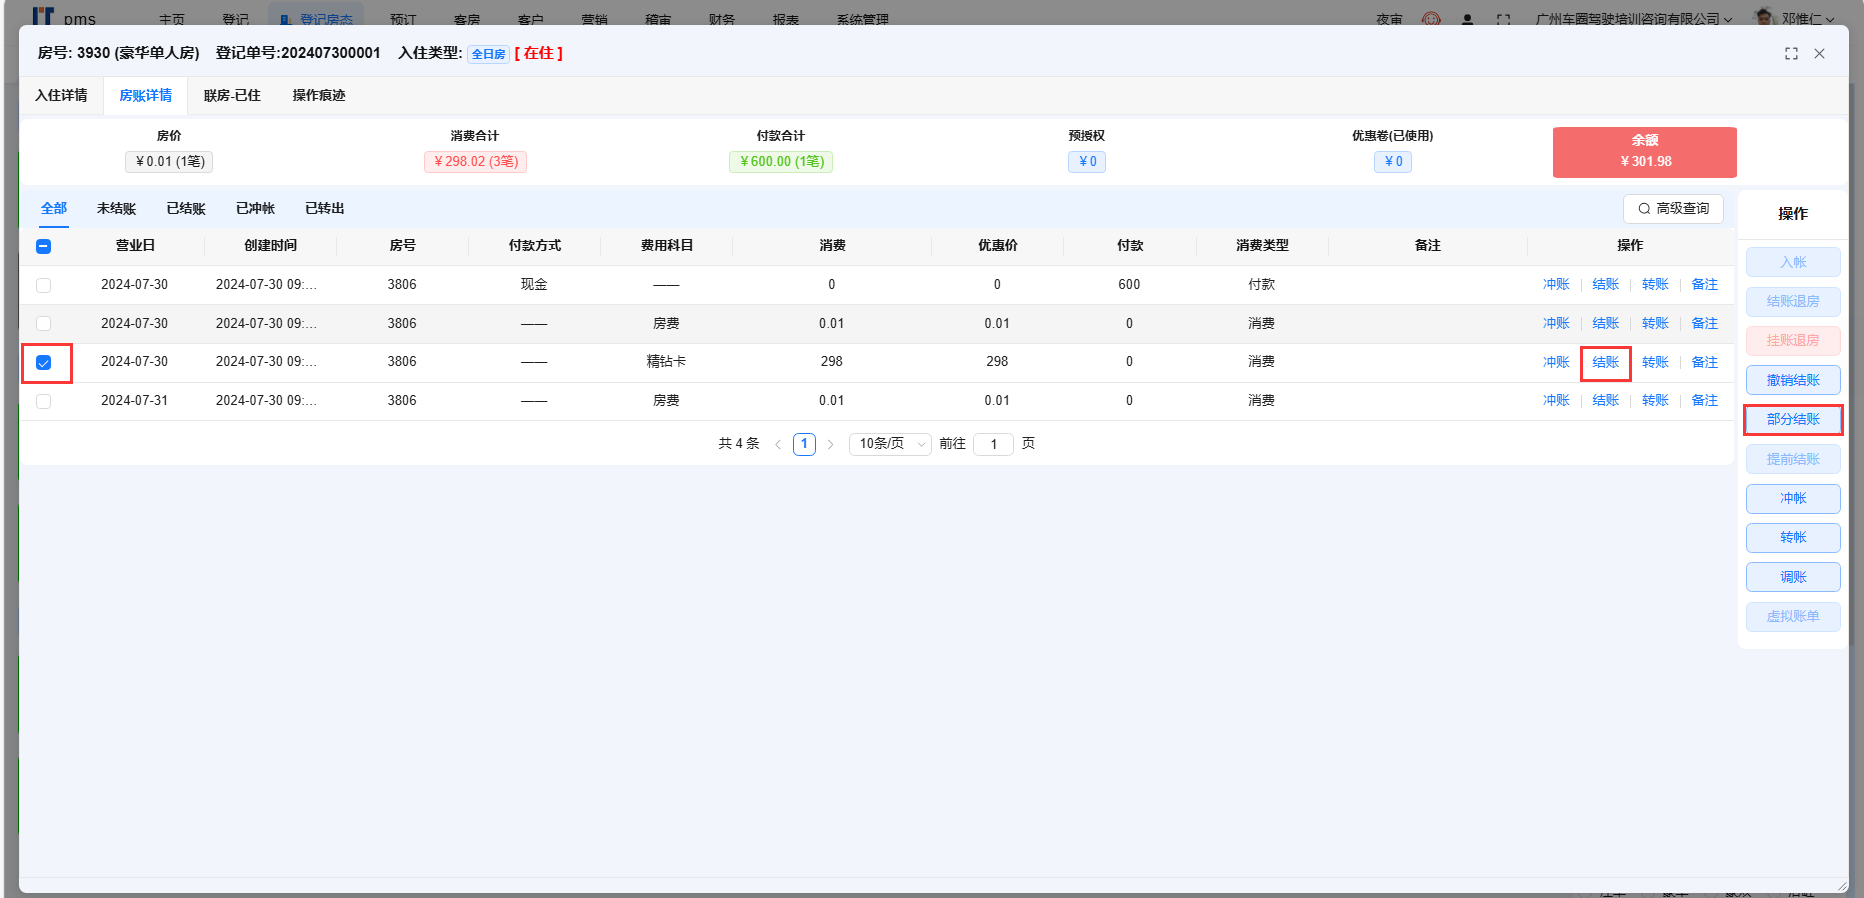This screenshot has height=898, width=1864.
Task: Close the room account dialog
Action: click(1819, 54)
